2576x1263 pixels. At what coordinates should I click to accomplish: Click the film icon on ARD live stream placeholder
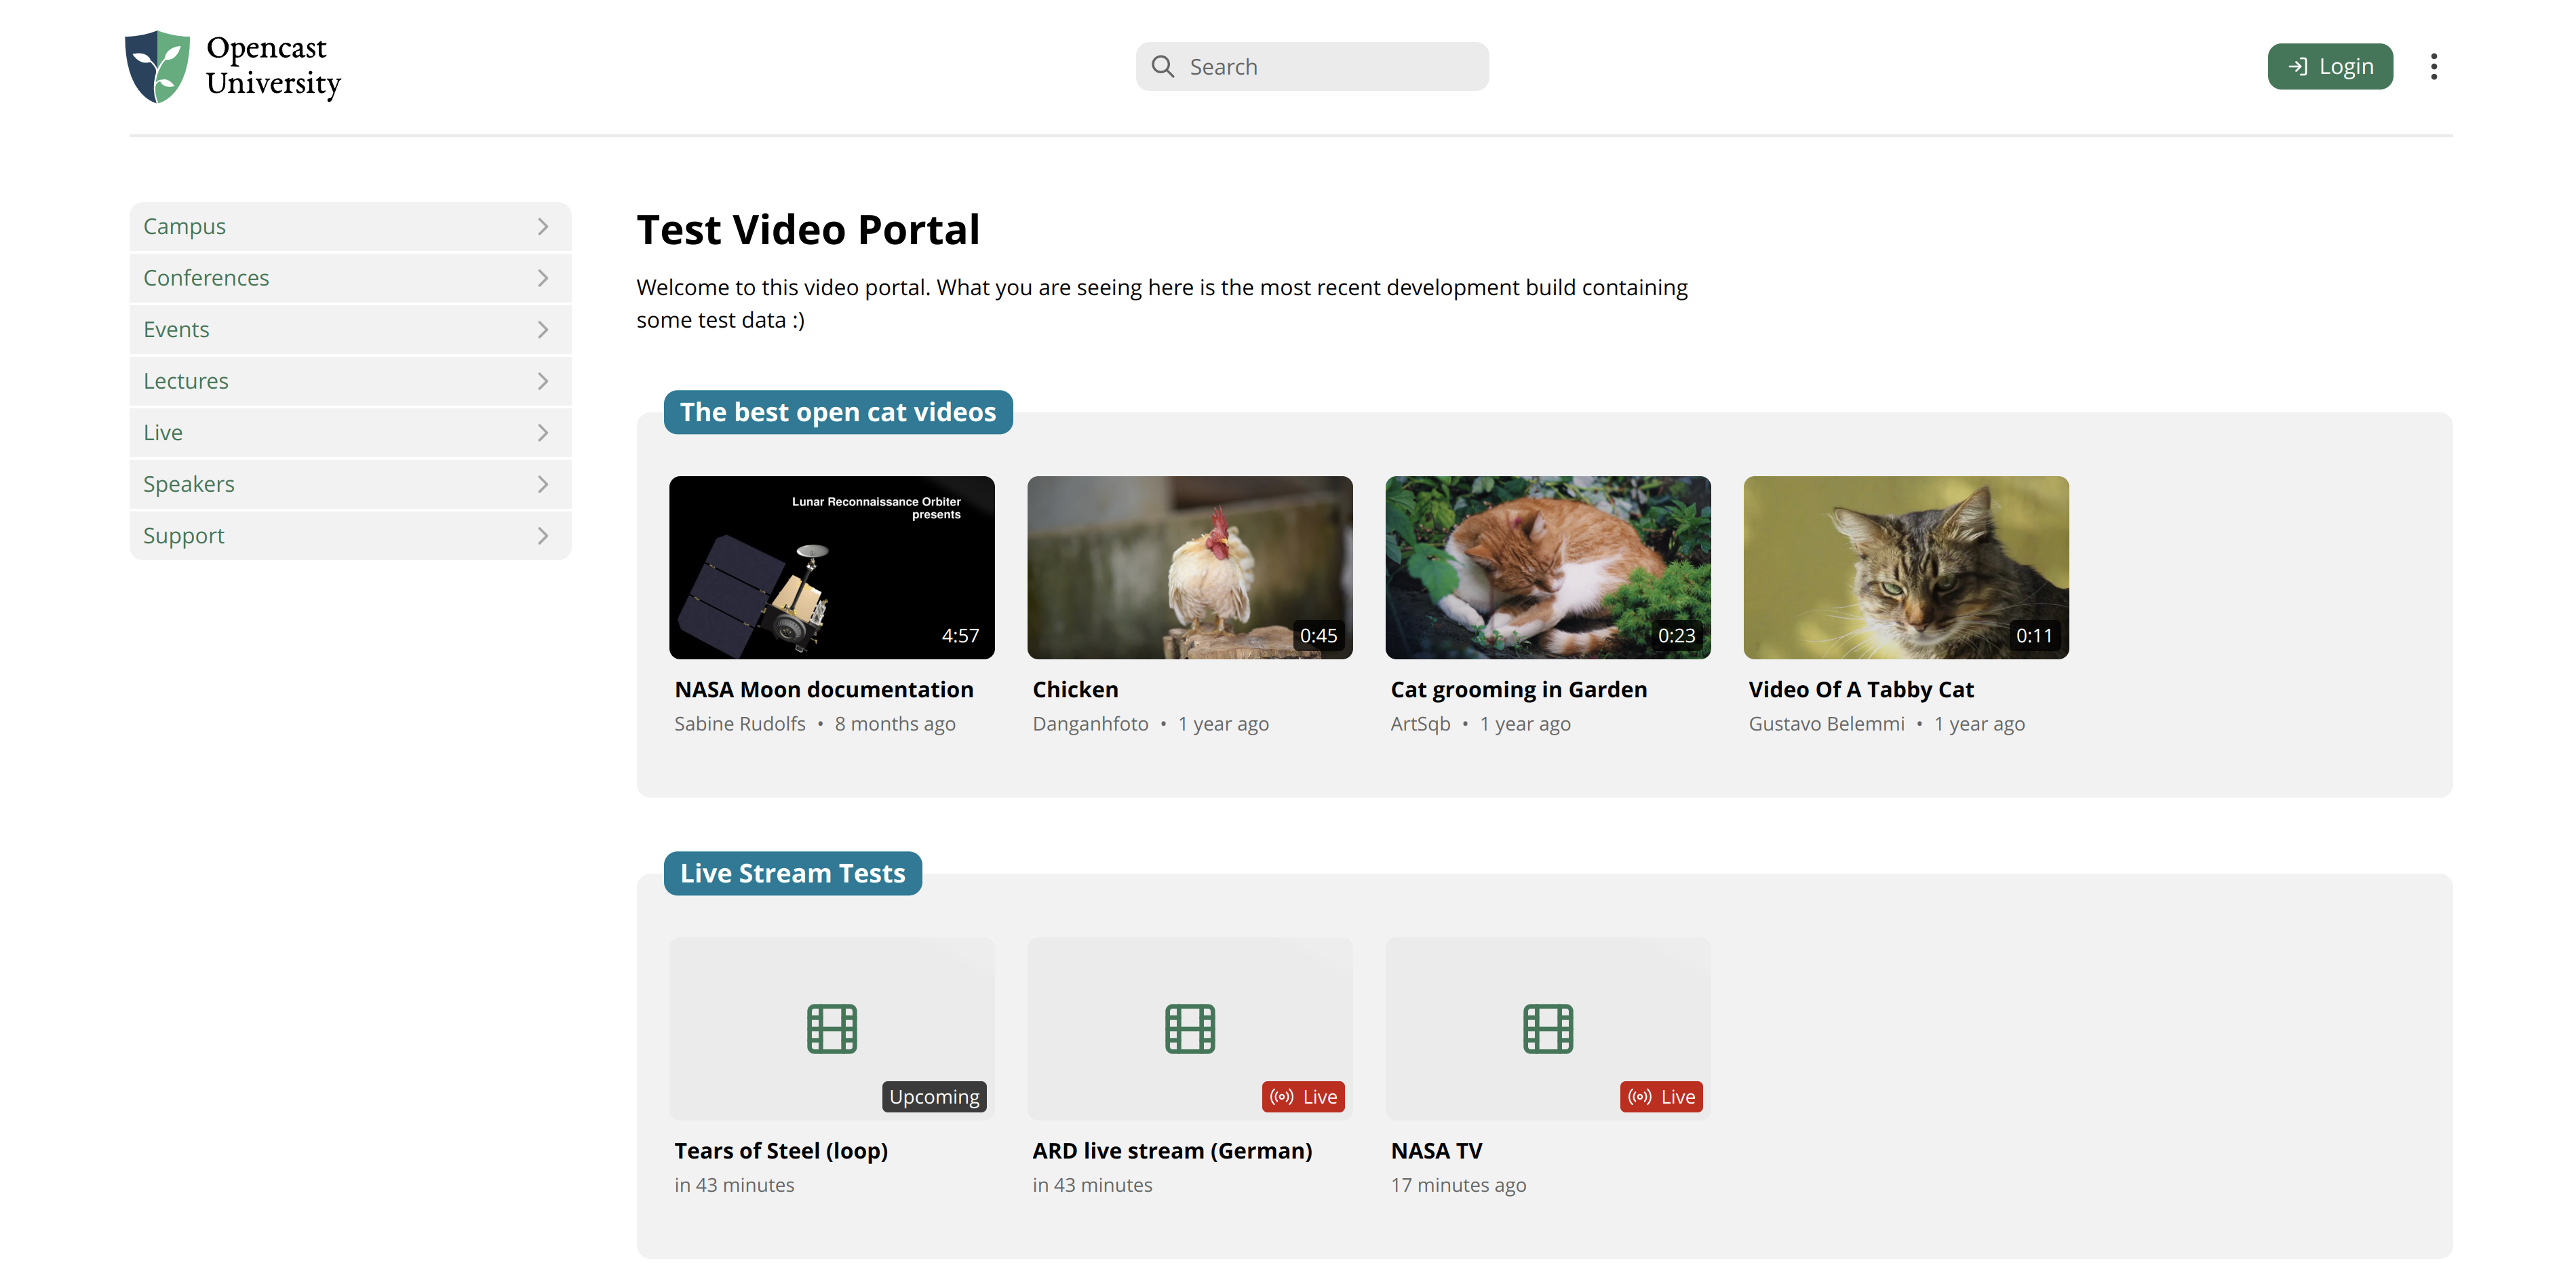point(1190,1029)
